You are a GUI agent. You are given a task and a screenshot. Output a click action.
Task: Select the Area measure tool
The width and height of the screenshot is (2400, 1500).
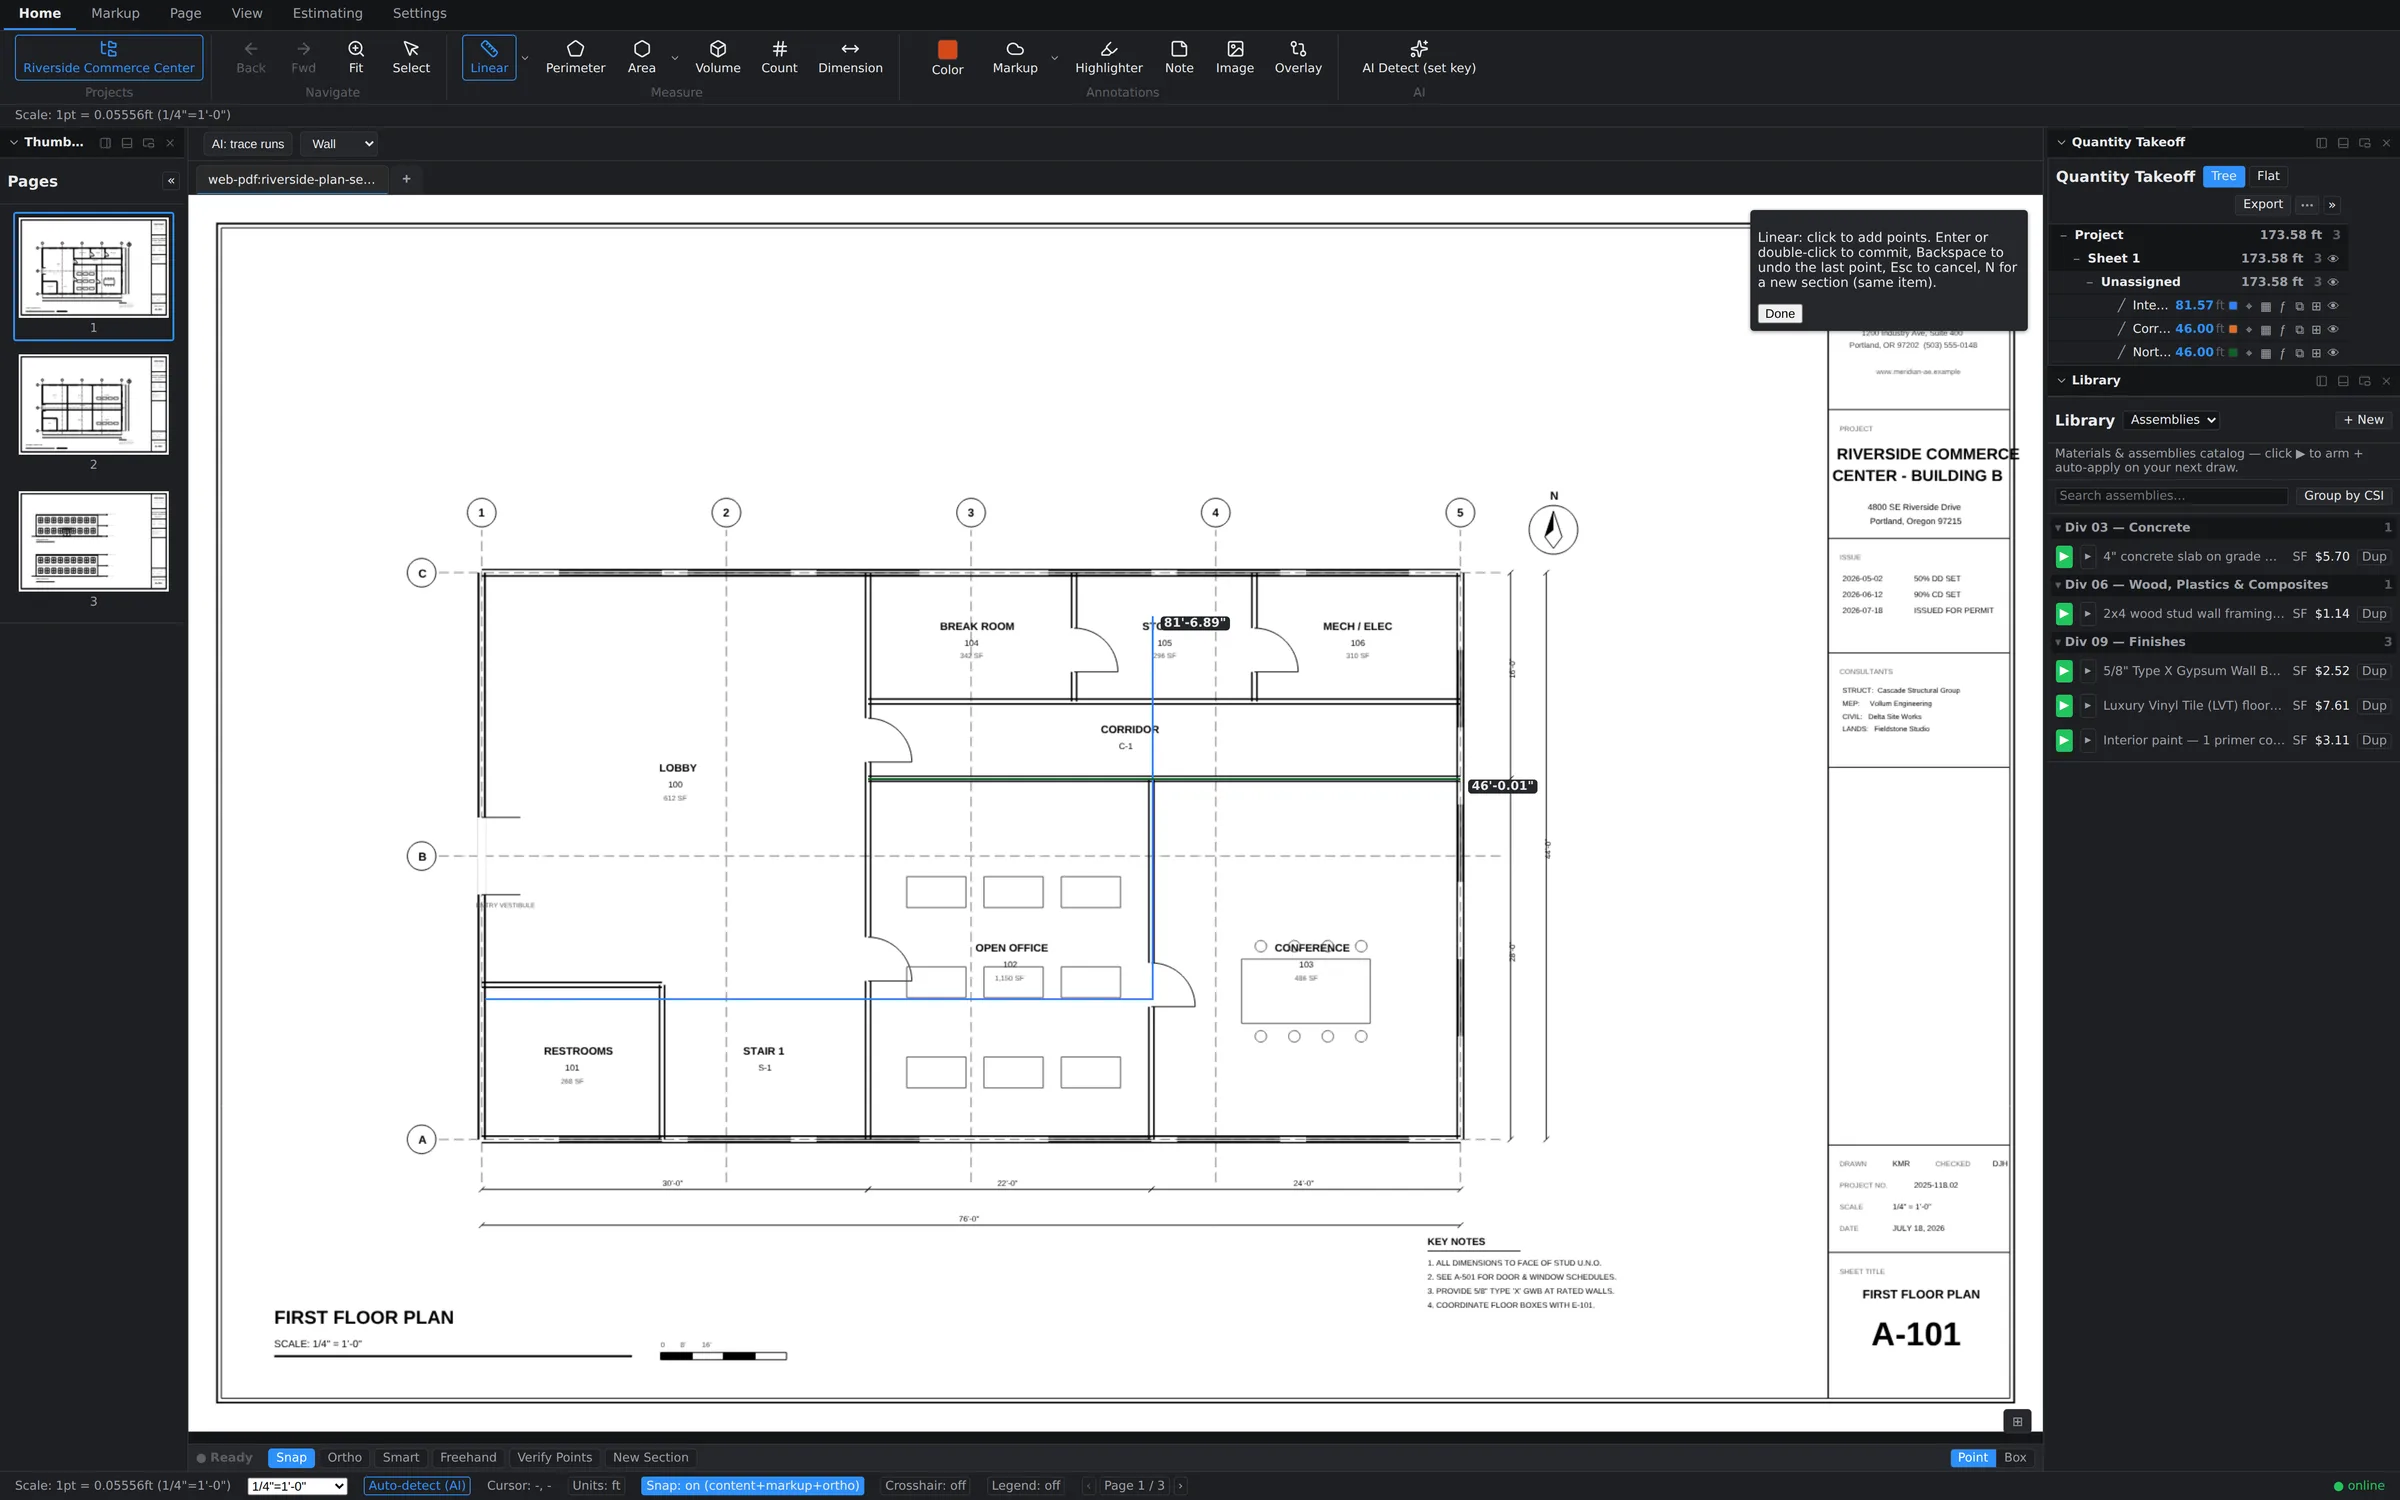[642, 58]
